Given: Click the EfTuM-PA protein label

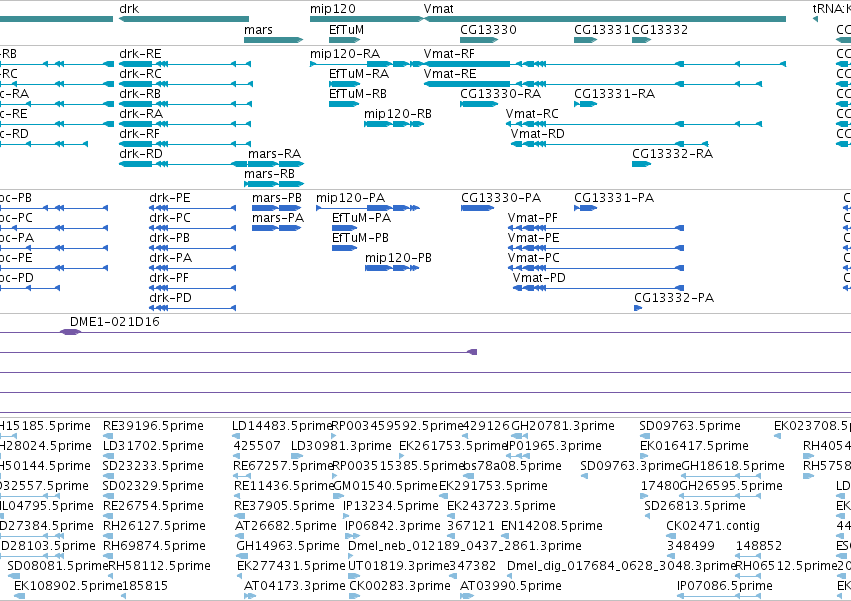Looking at the screenshot, I should tap(361, 218).
